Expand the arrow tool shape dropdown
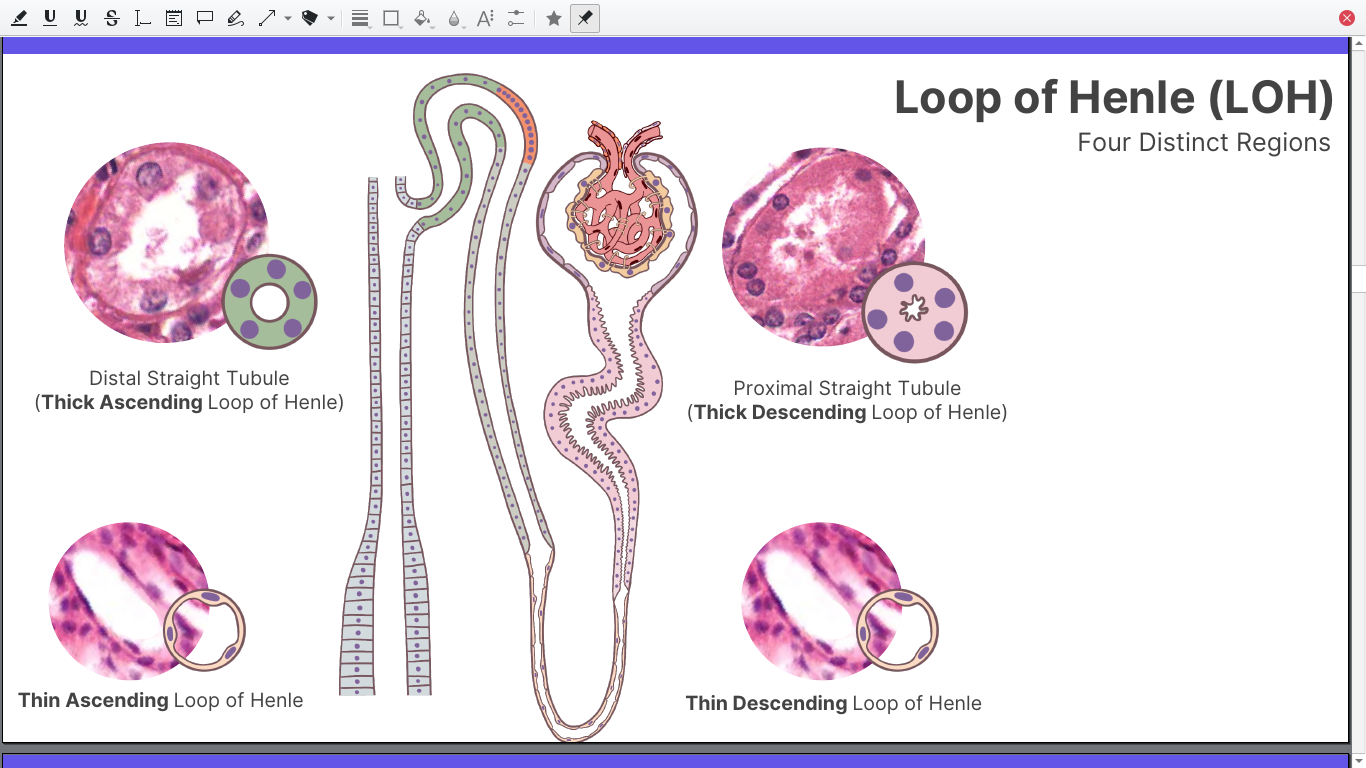1366x768 pixels. tap(288, 18)
